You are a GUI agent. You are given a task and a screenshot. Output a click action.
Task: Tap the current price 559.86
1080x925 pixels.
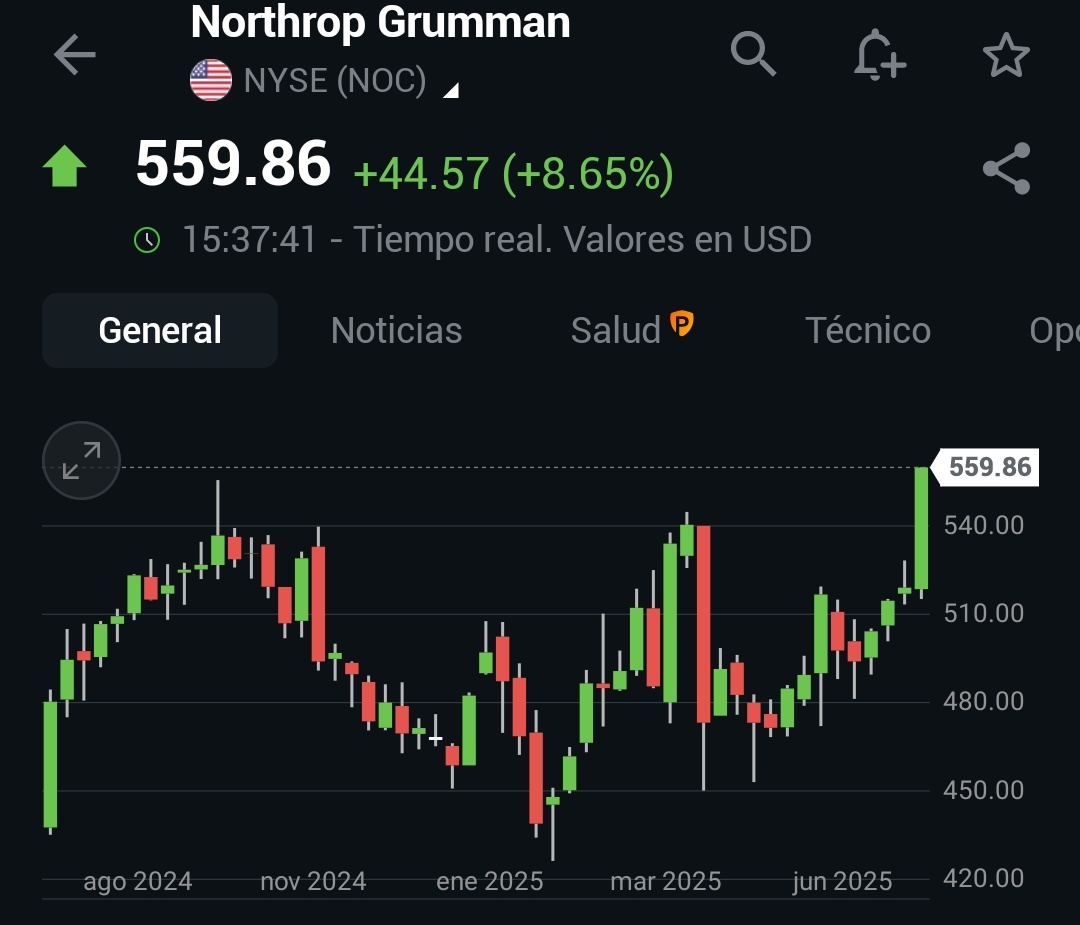(233, 164)
